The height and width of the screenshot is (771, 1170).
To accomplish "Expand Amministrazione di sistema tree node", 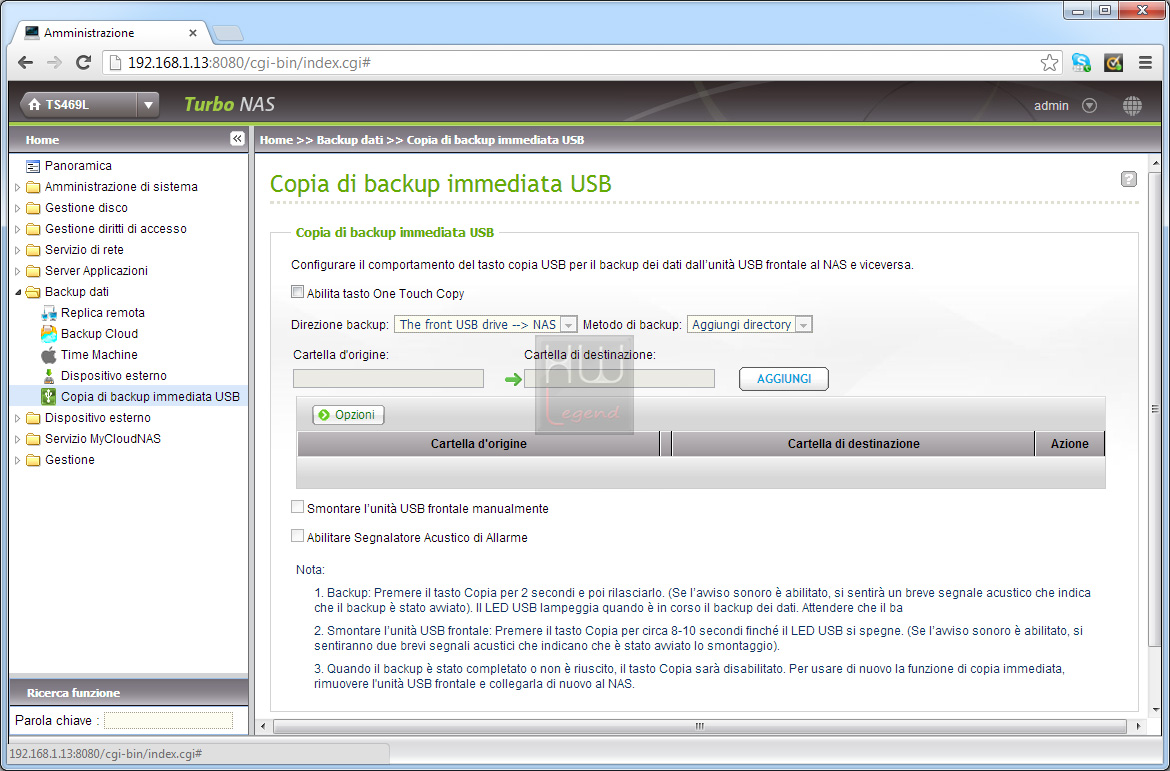I will pos(18,187).
